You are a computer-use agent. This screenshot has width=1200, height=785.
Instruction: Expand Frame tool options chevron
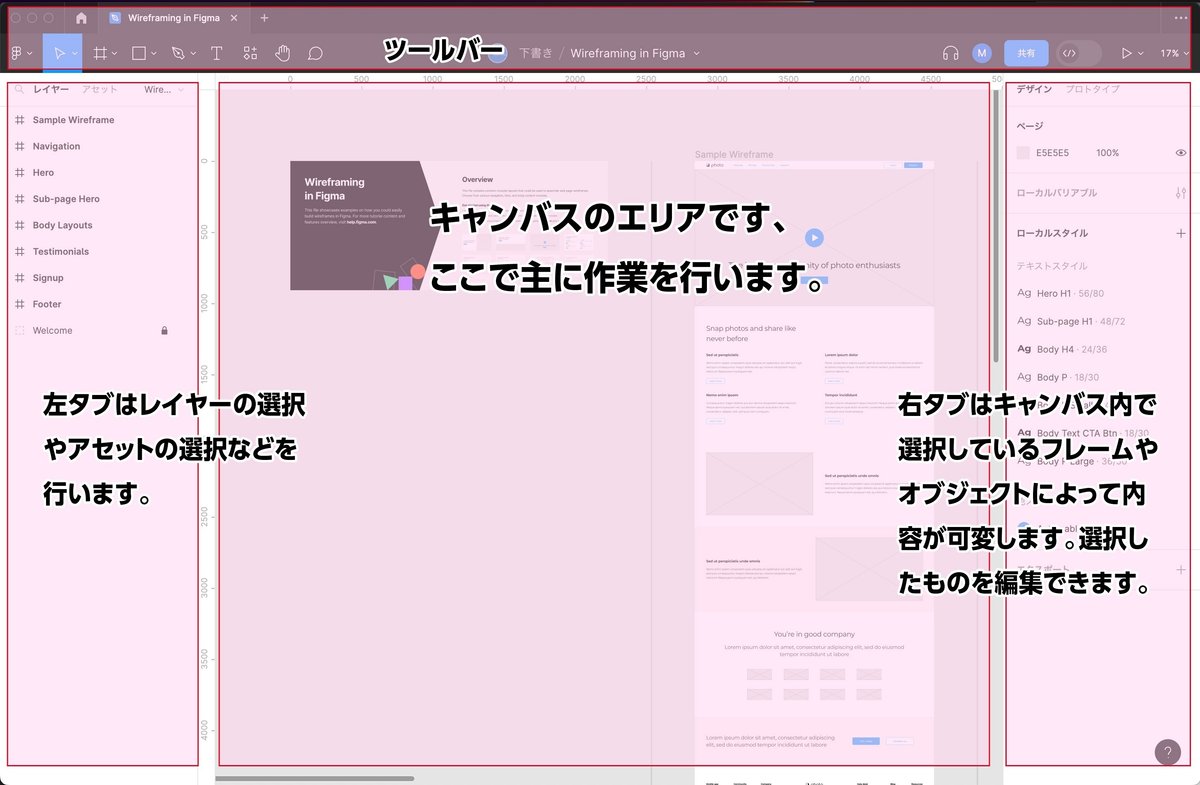tap(114, 54)
